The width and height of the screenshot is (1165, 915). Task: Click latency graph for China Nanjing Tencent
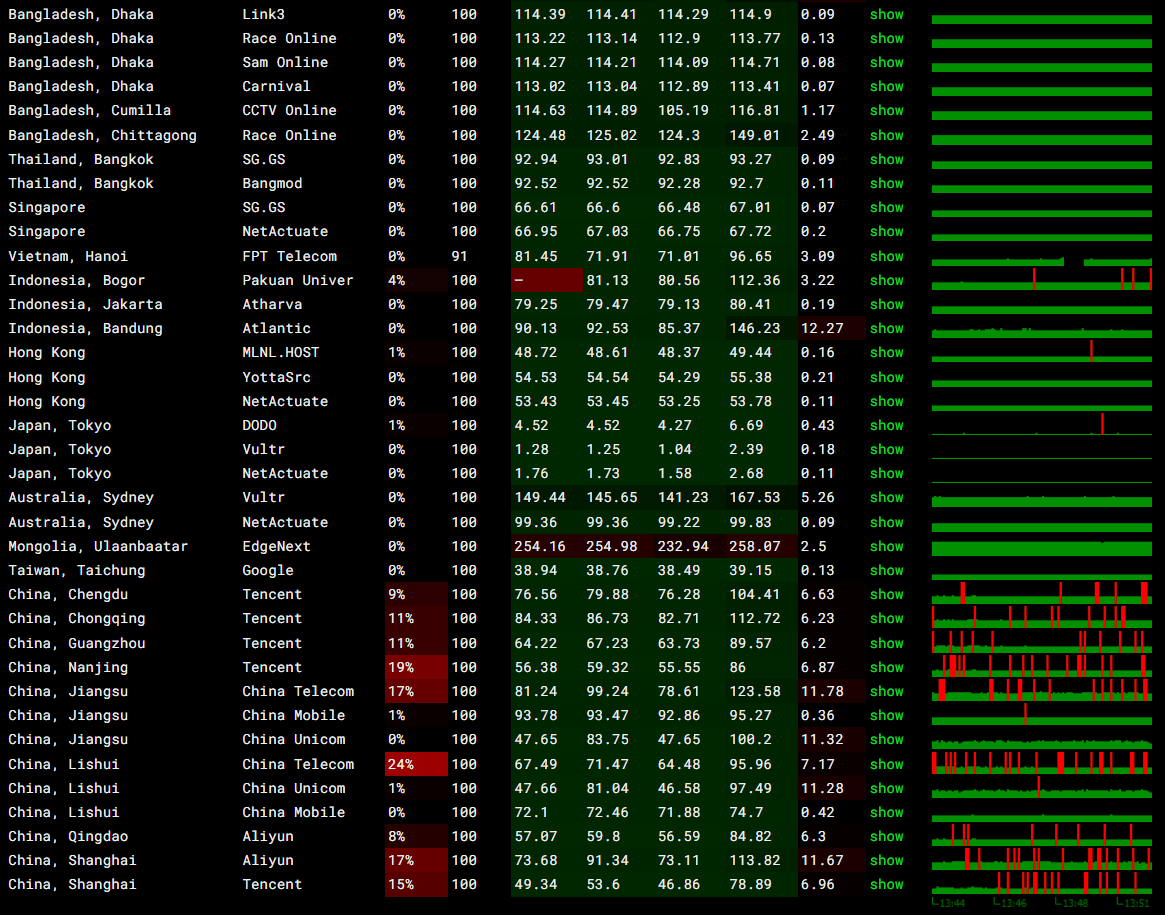pyautogui.click(x=1042, y=666)
